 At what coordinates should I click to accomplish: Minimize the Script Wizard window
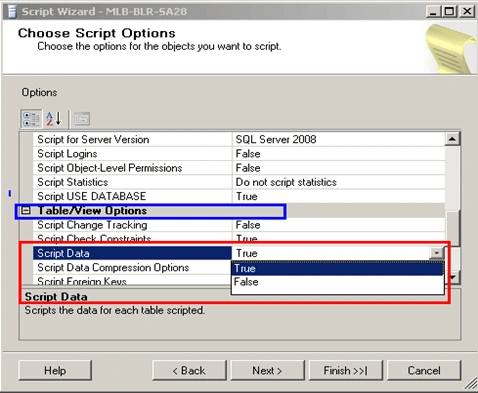(x=433, y=12)
